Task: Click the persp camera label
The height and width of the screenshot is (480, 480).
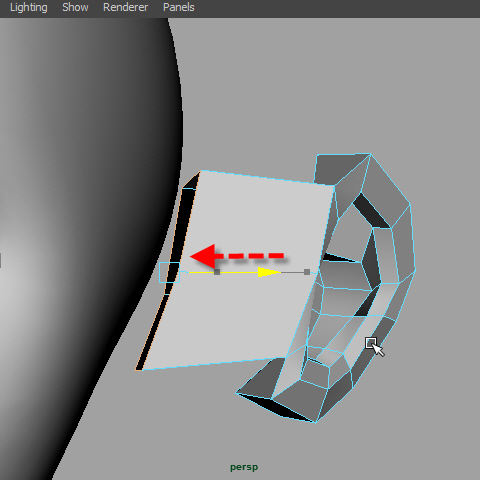Action: [244, 468]
